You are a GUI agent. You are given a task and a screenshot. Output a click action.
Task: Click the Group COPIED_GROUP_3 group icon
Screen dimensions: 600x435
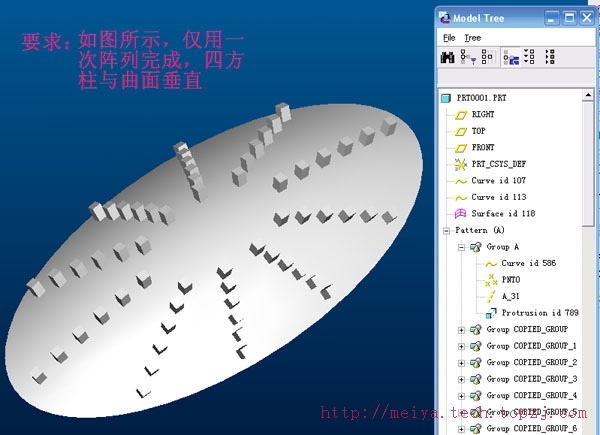(x=476, y=379)
